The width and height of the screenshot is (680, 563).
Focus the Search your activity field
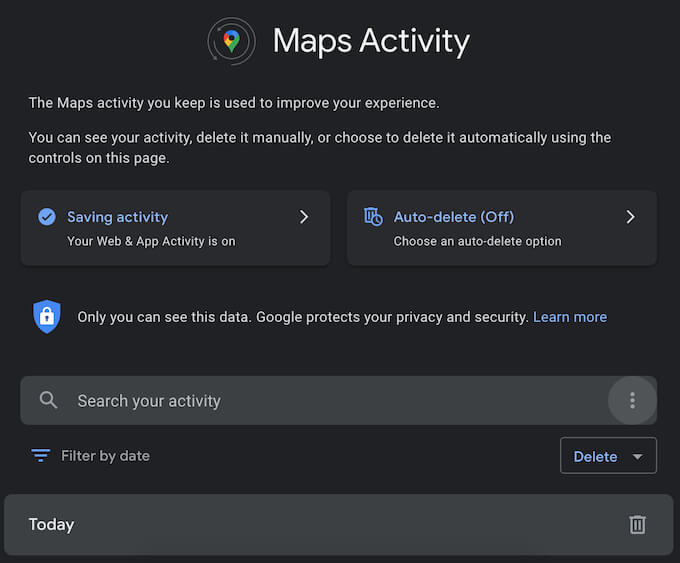pos(338,400)
